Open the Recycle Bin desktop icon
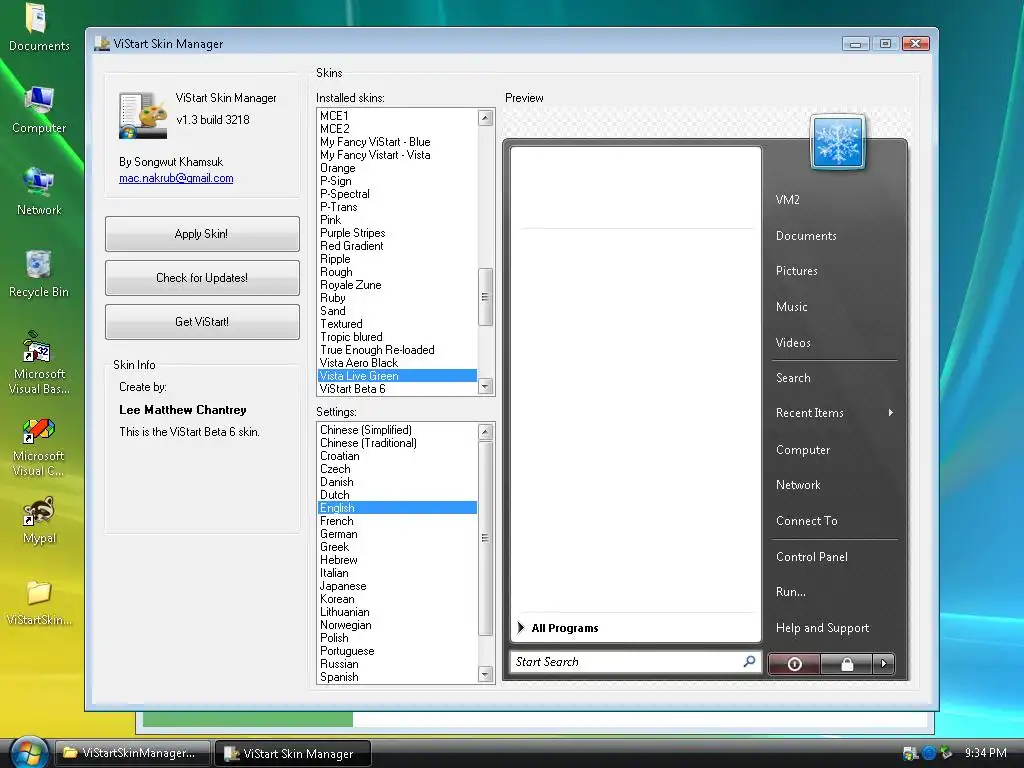 coord(39,274)
